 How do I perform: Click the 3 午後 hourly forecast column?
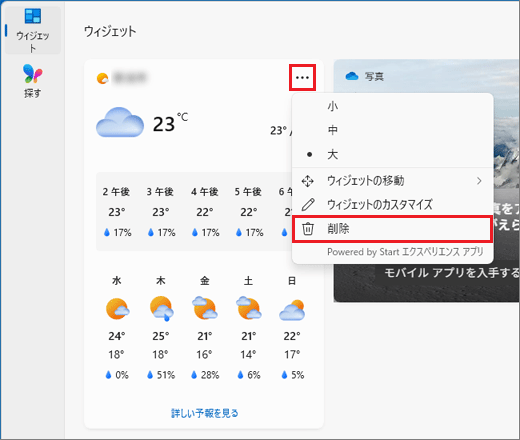coord(160,212)
